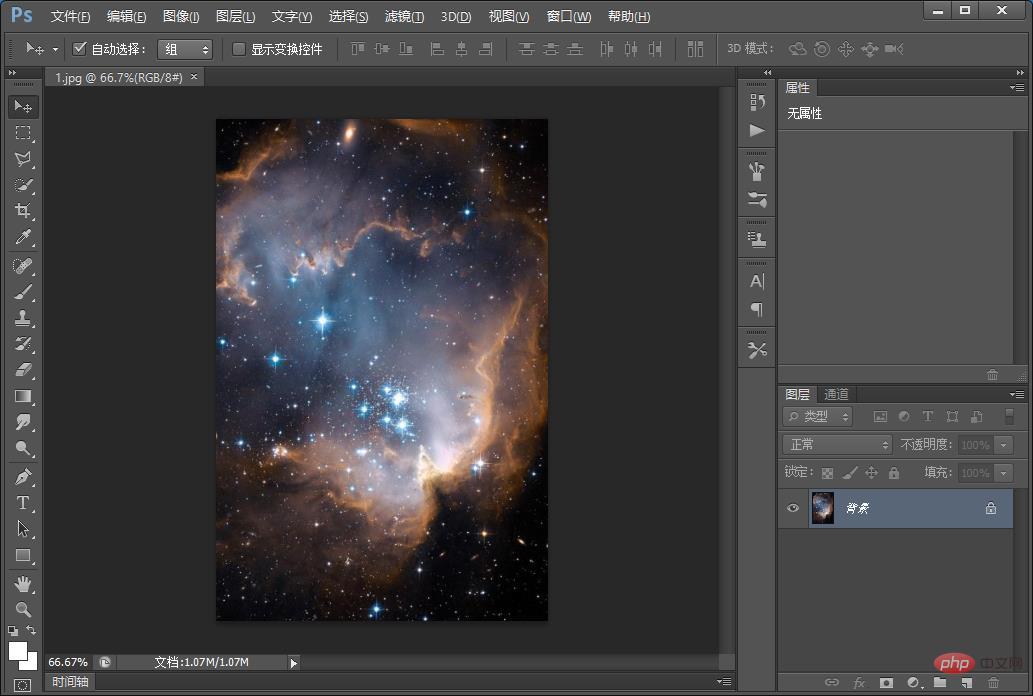This screenshot has width=1033, height=696.
Task: Toggle lock transparent pixels
Action: [828, 473]
